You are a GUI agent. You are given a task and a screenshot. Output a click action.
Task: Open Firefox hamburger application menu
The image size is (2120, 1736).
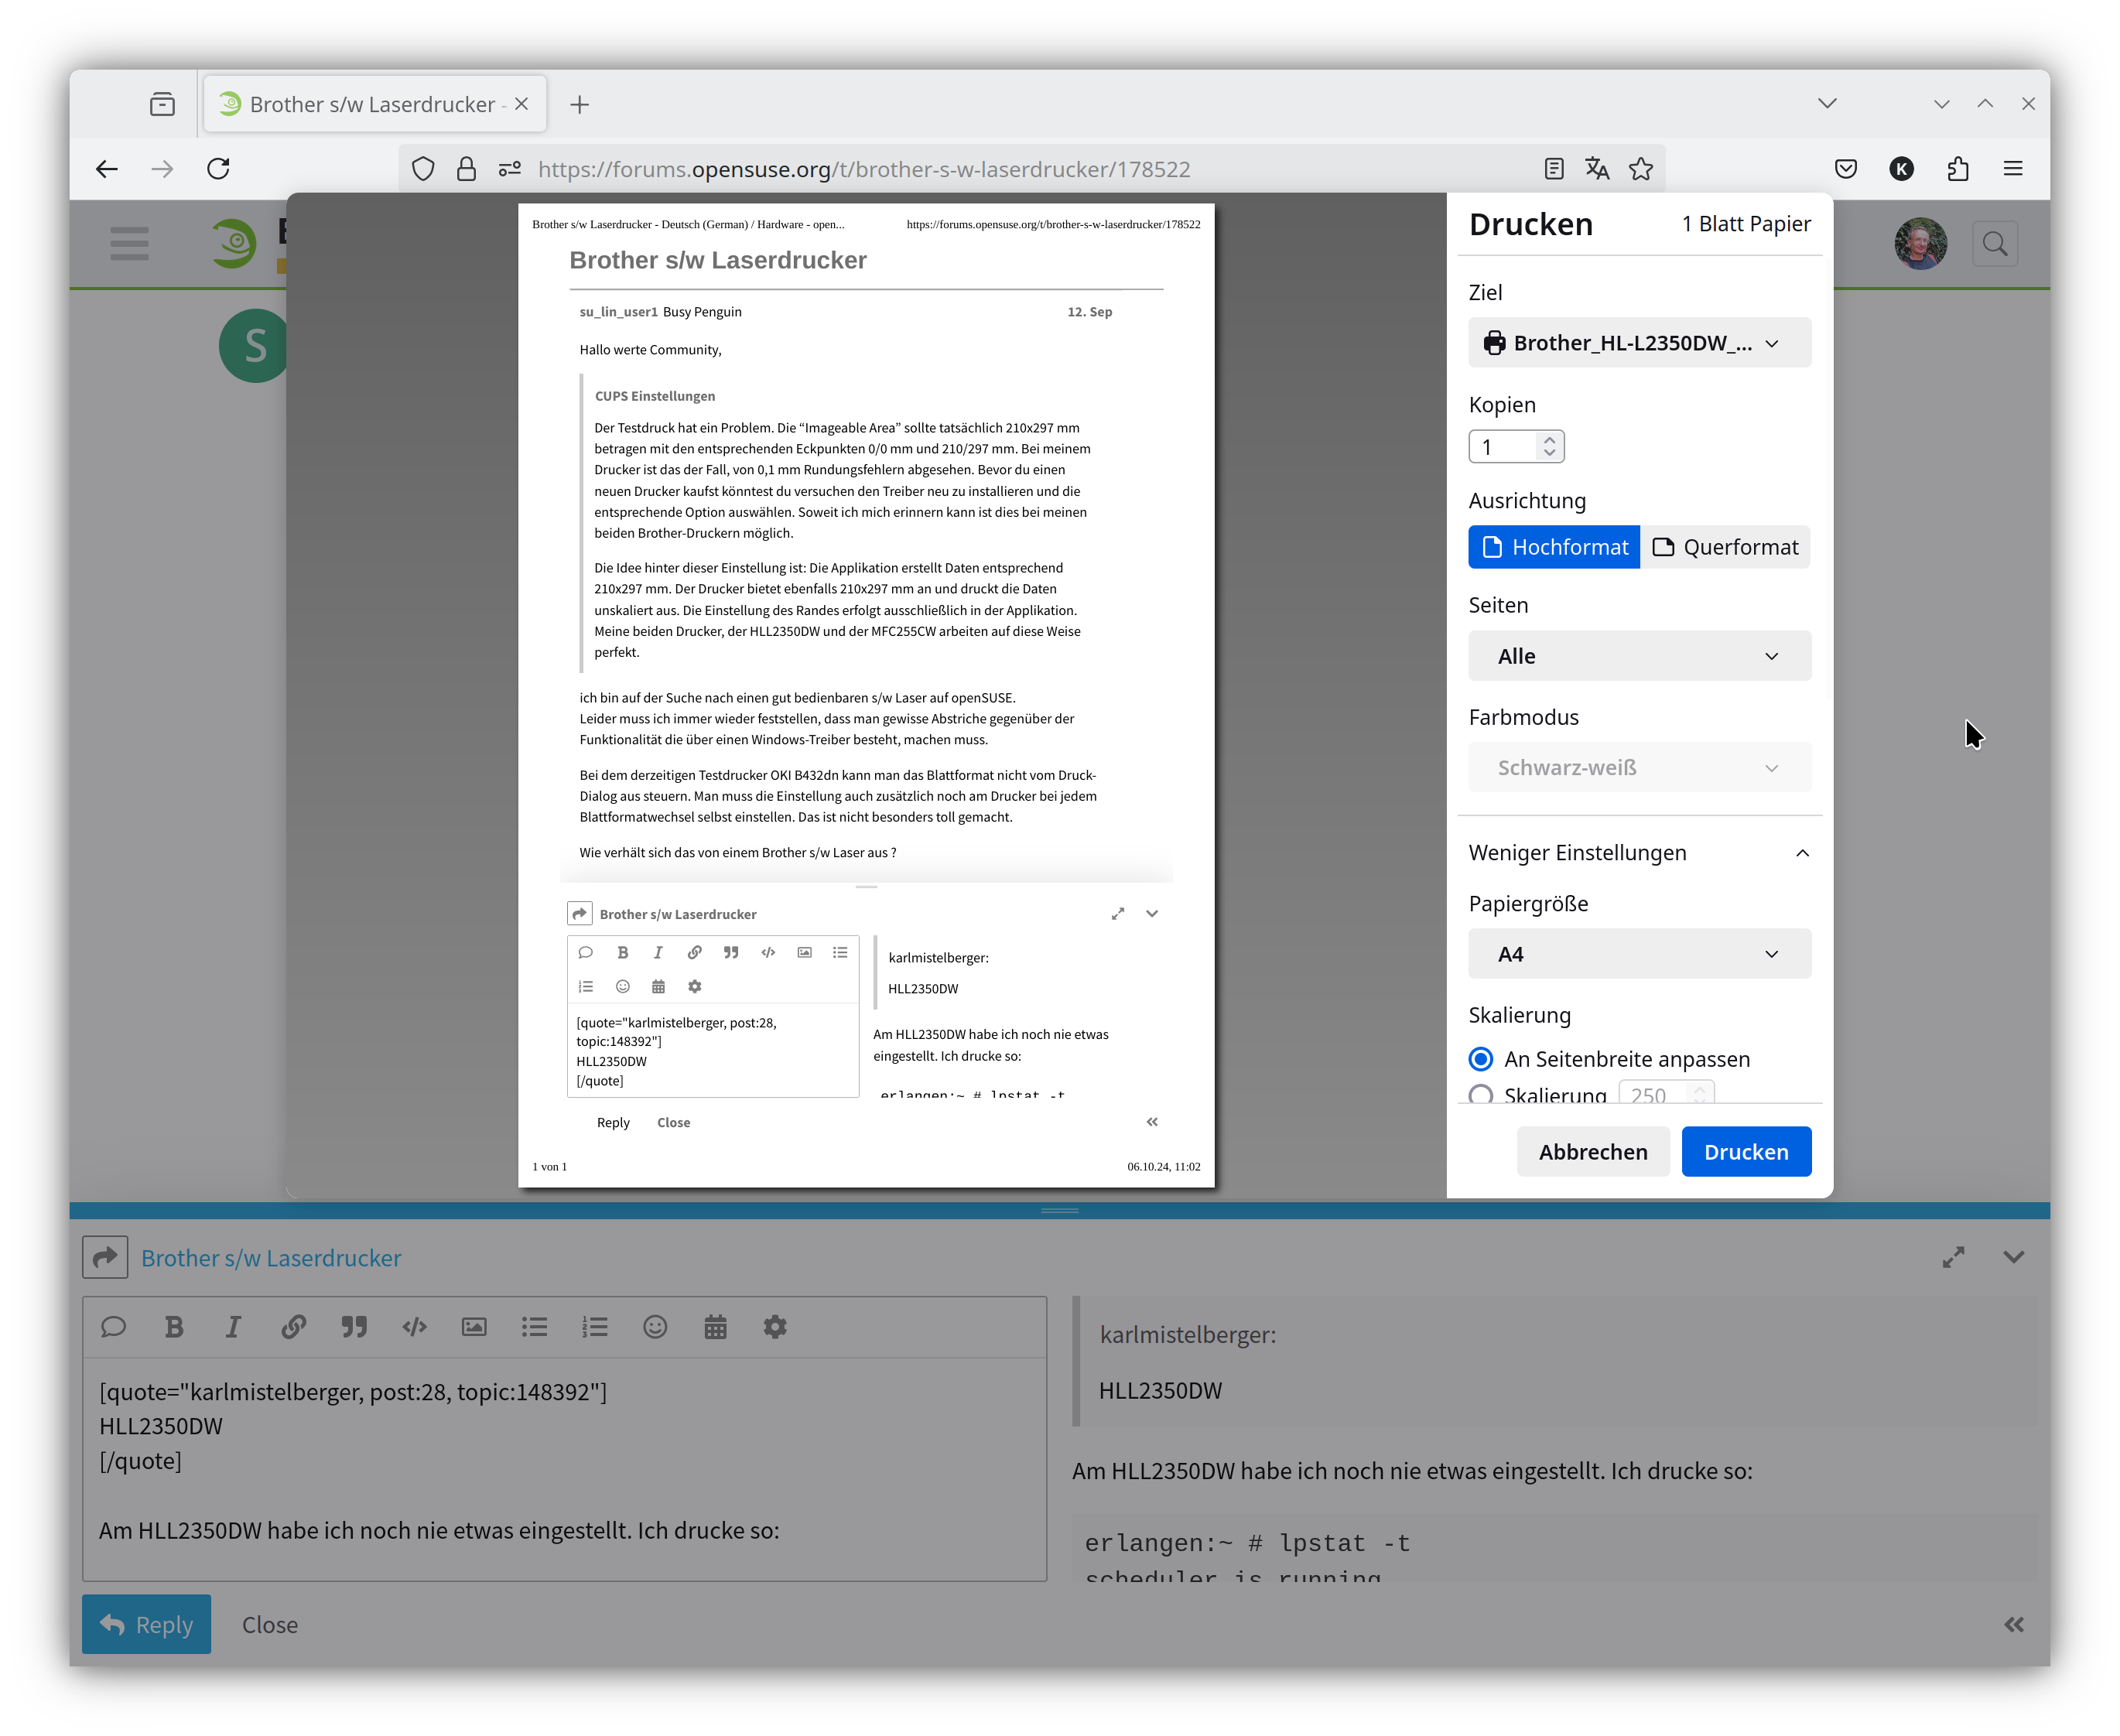click(2013, 169)
